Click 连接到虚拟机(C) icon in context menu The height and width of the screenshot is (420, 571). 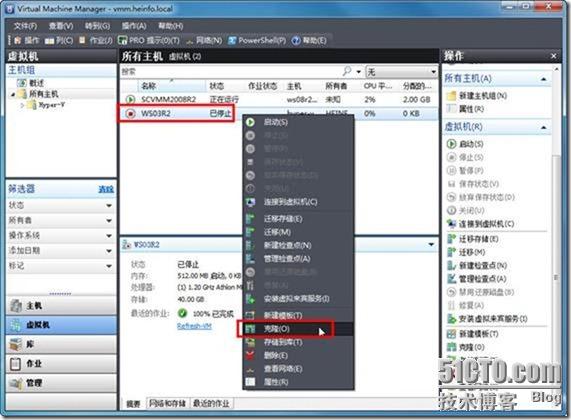coord(250,202)
